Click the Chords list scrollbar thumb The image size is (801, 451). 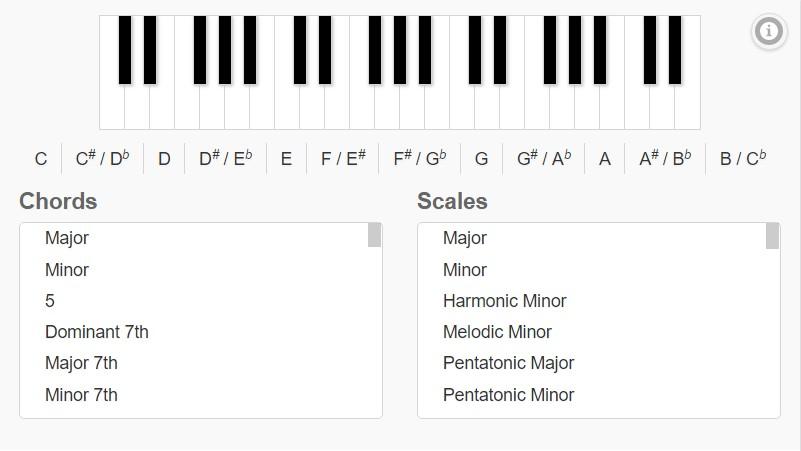coord(374,235)
